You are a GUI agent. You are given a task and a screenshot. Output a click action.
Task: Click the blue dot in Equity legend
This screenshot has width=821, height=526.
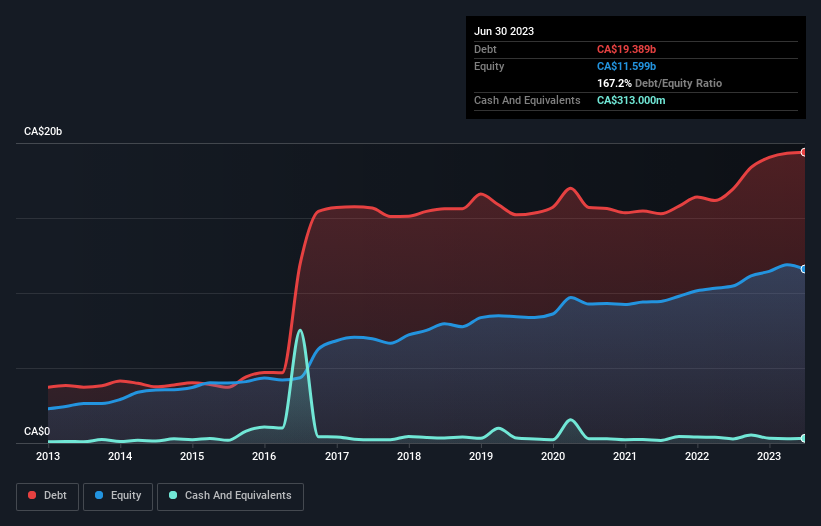99,495
